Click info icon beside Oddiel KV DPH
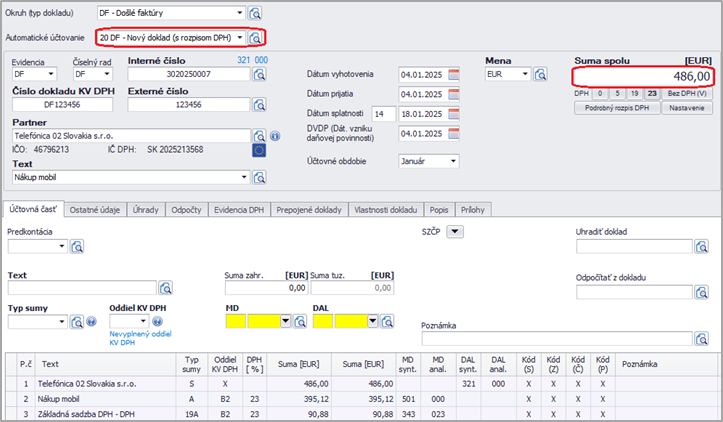 pyautogui.click(x=157, y=321)
